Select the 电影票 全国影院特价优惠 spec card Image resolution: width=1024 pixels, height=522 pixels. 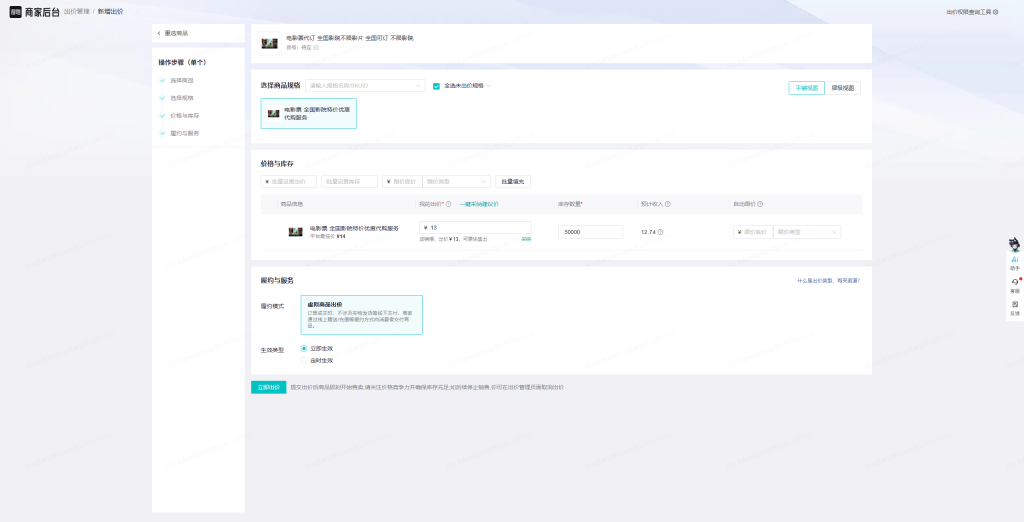(x=308, y=114)
